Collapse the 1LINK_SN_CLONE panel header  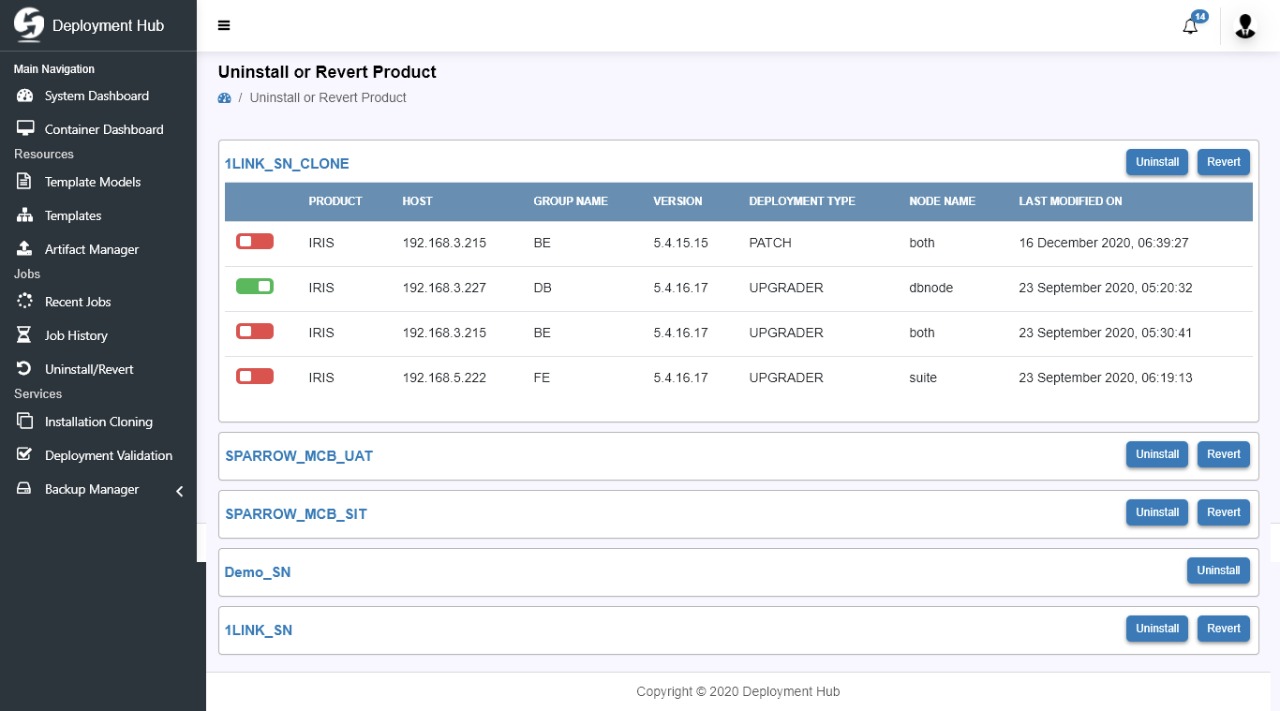pyautogui.click(x=286, y=163)
